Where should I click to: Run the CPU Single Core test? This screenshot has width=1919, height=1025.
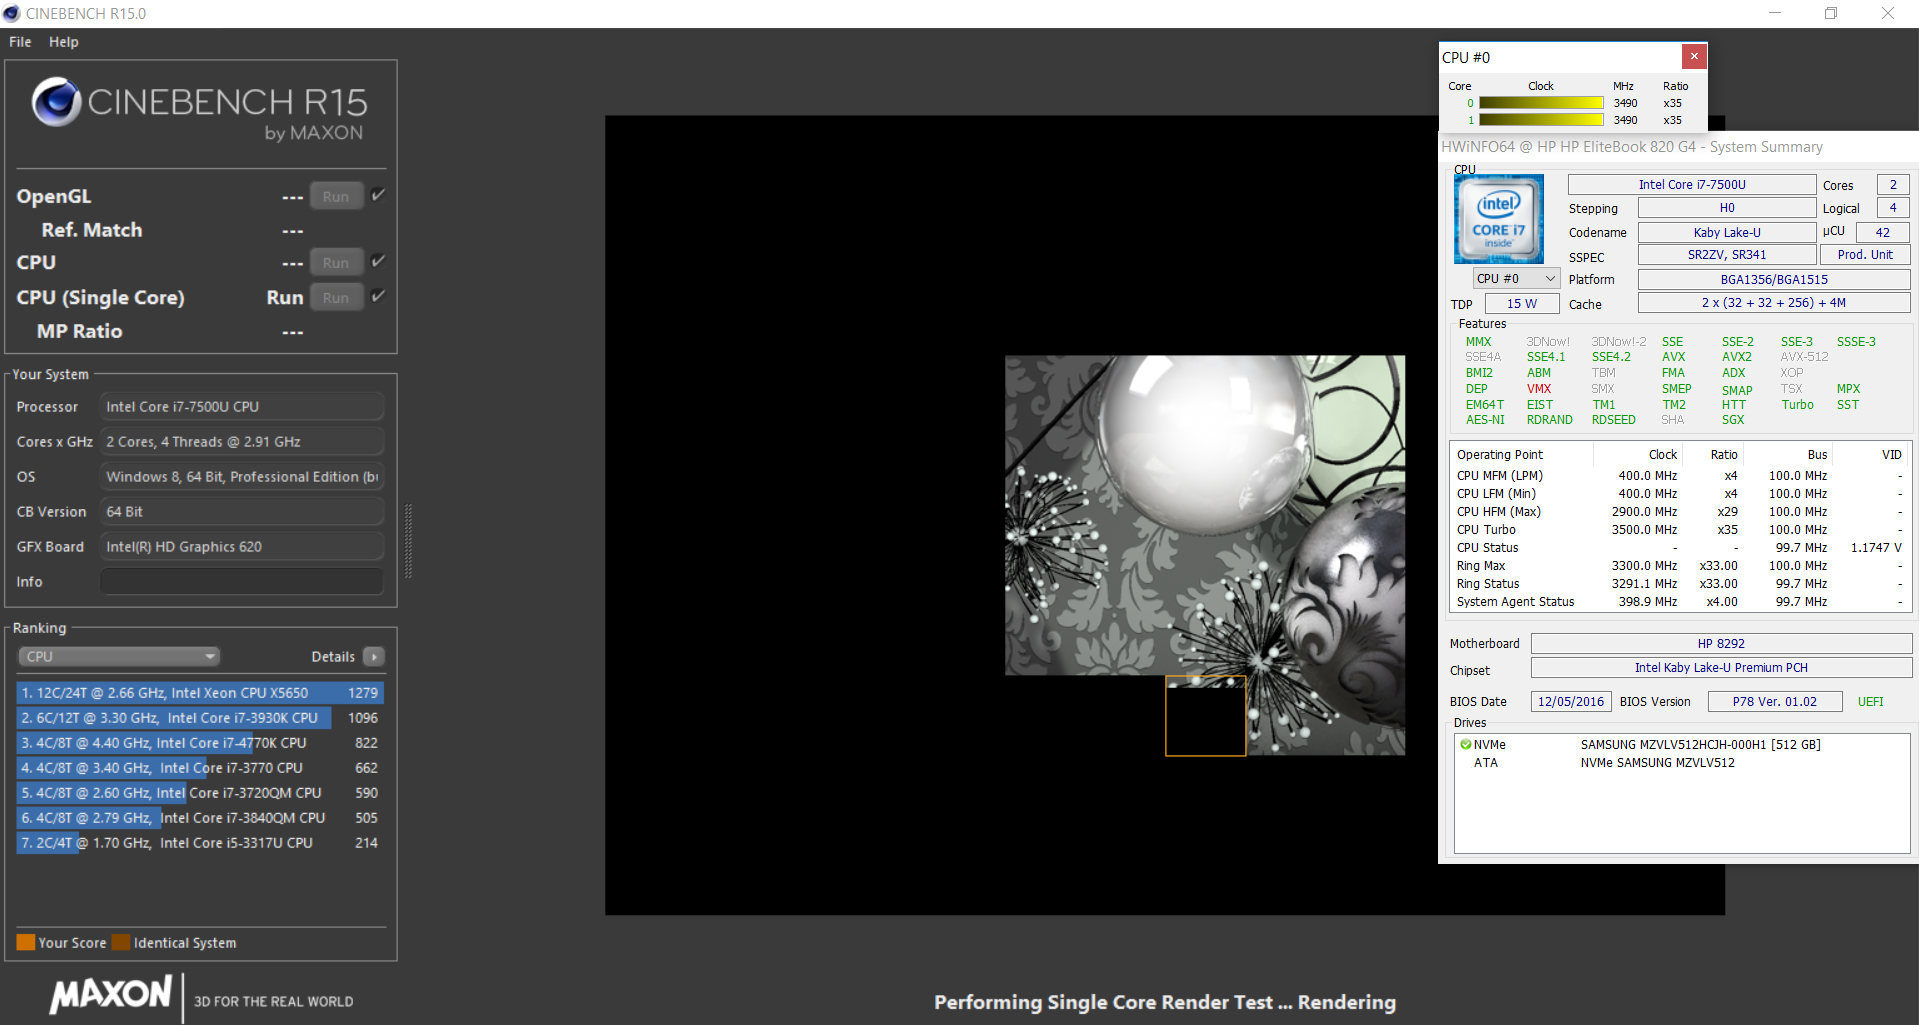pos(336,298)
